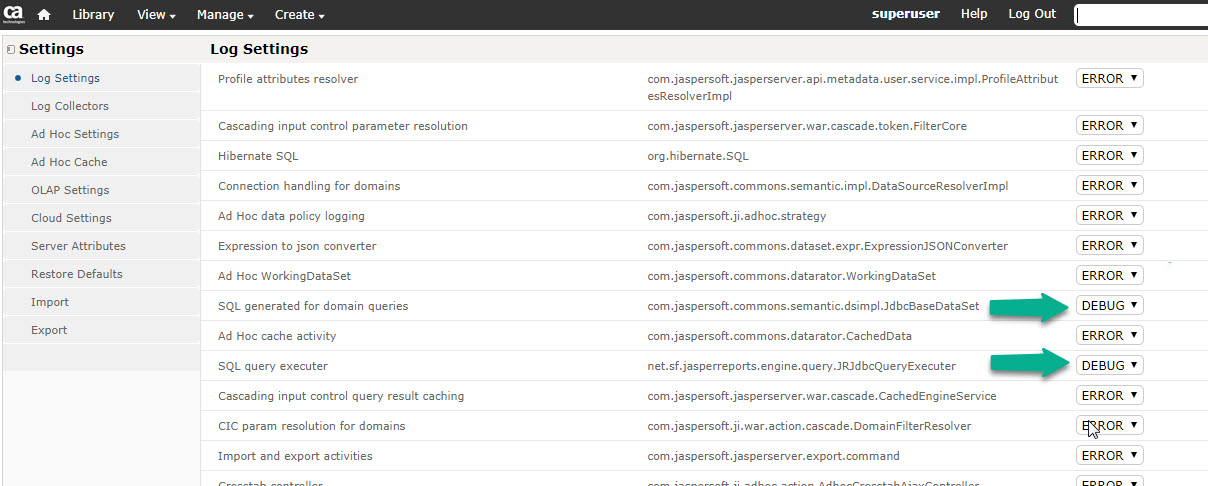Viewport: 1208px width, 486px height.
Task: Open the Hibernate SQL log level dropdown
Action: pos(1109,156)
